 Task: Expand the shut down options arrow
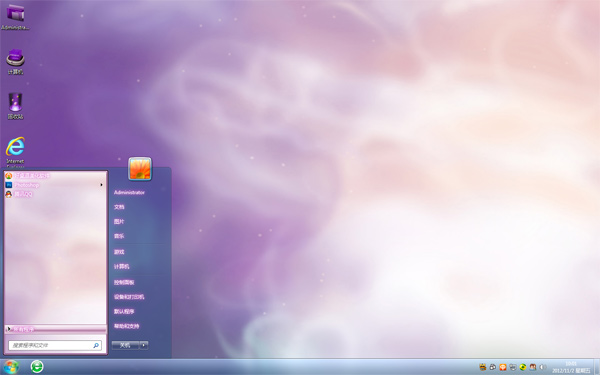144,345
